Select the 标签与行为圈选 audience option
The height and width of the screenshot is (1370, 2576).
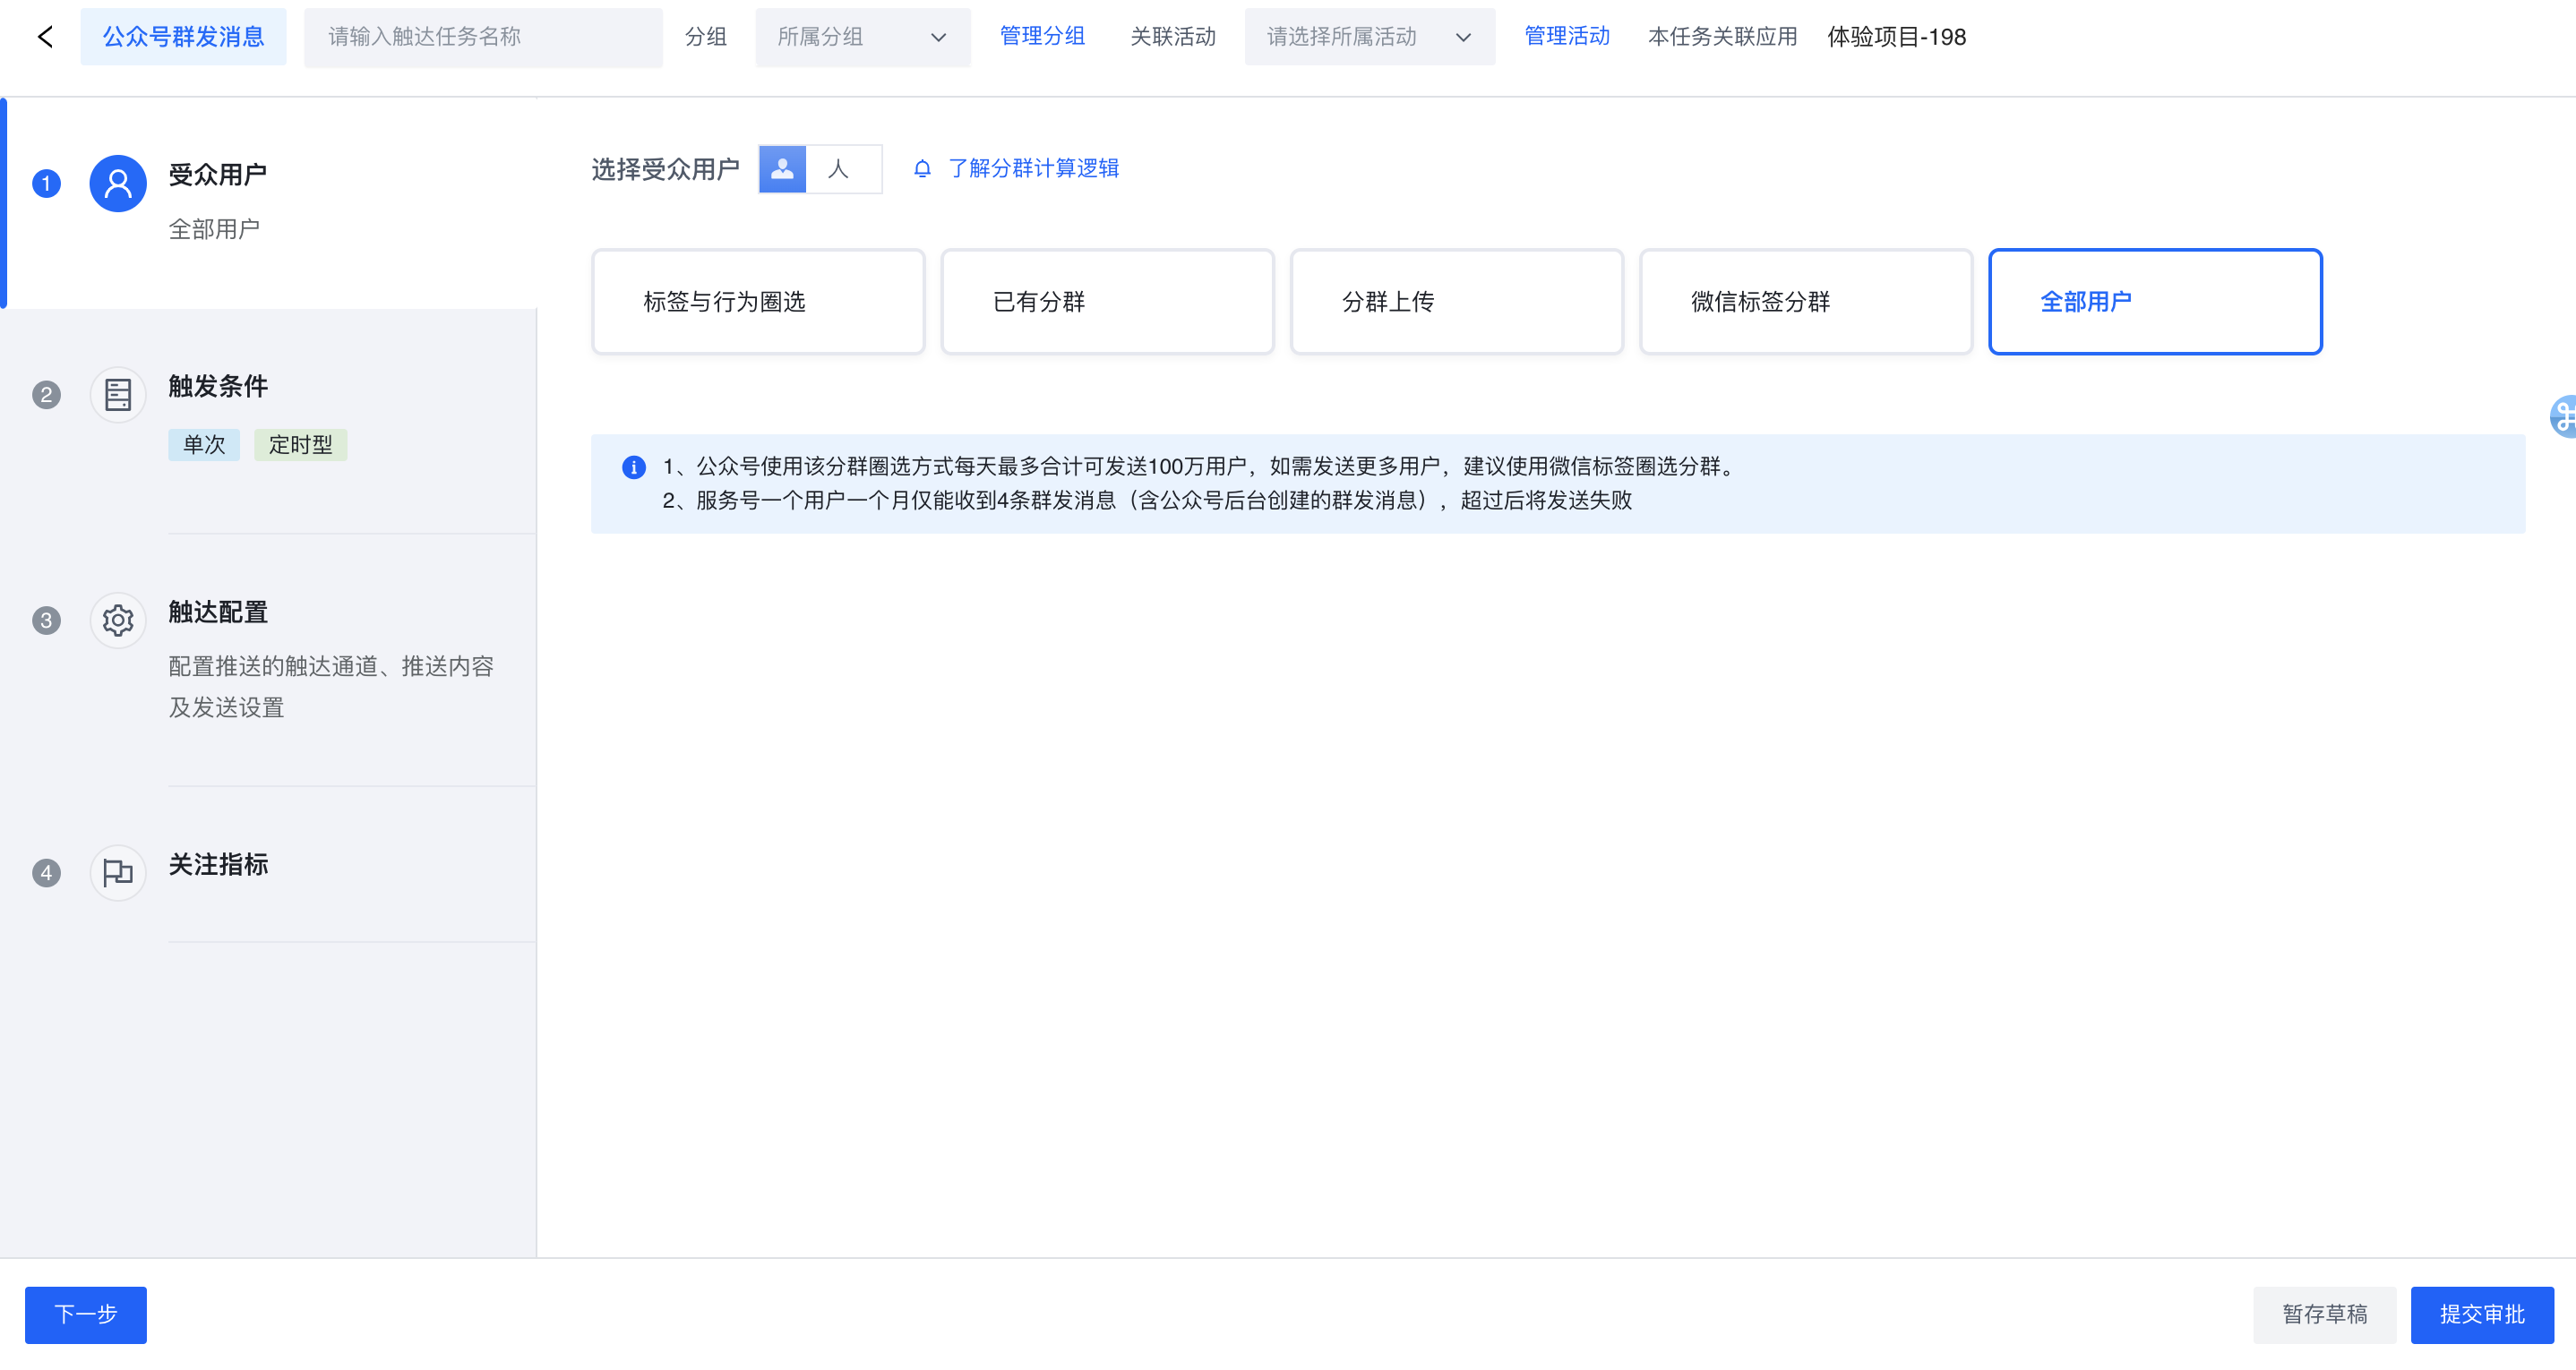point(757,301)
